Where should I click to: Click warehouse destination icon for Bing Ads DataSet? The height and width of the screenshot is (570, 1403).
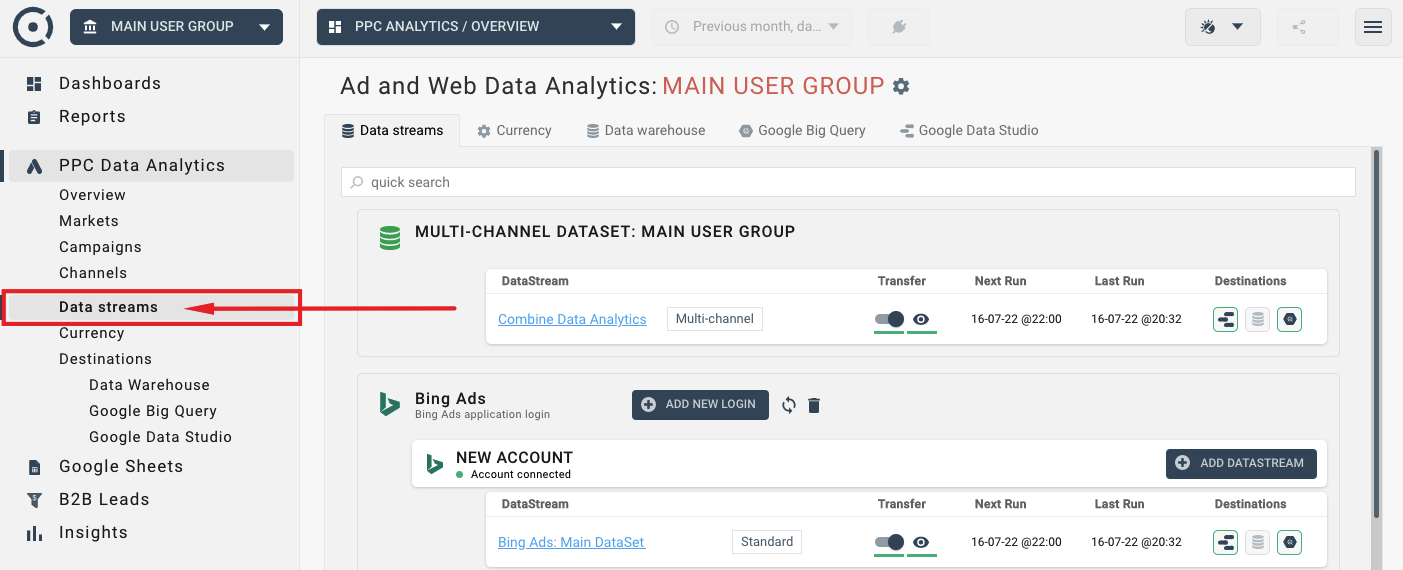point(1258,542)
